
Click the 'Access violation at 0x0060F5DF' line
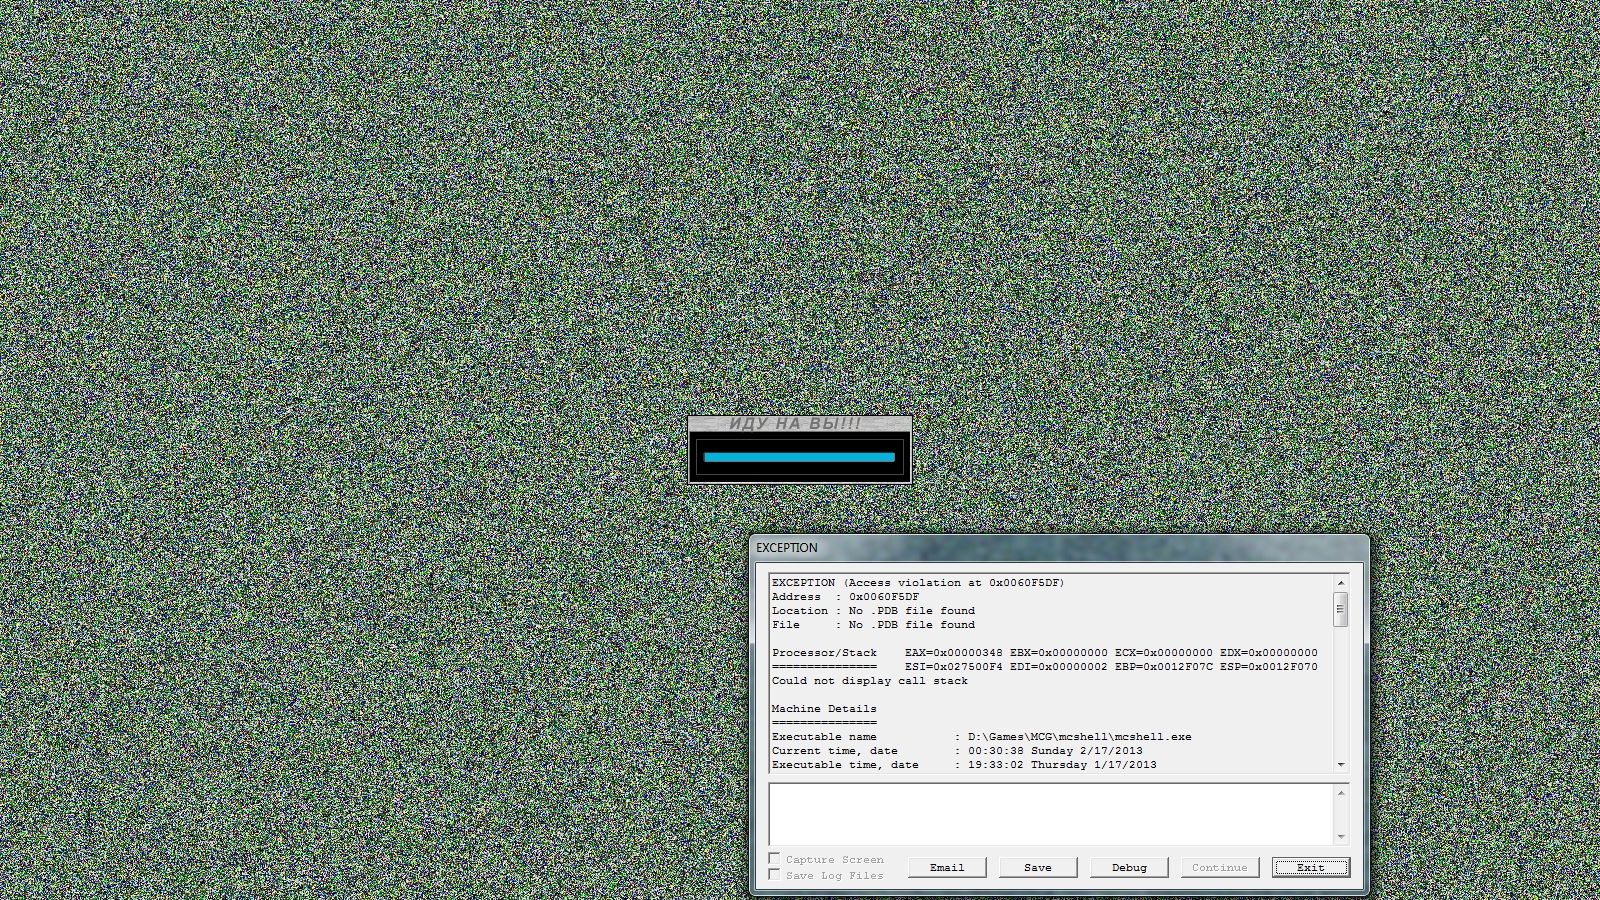point(918,582)
